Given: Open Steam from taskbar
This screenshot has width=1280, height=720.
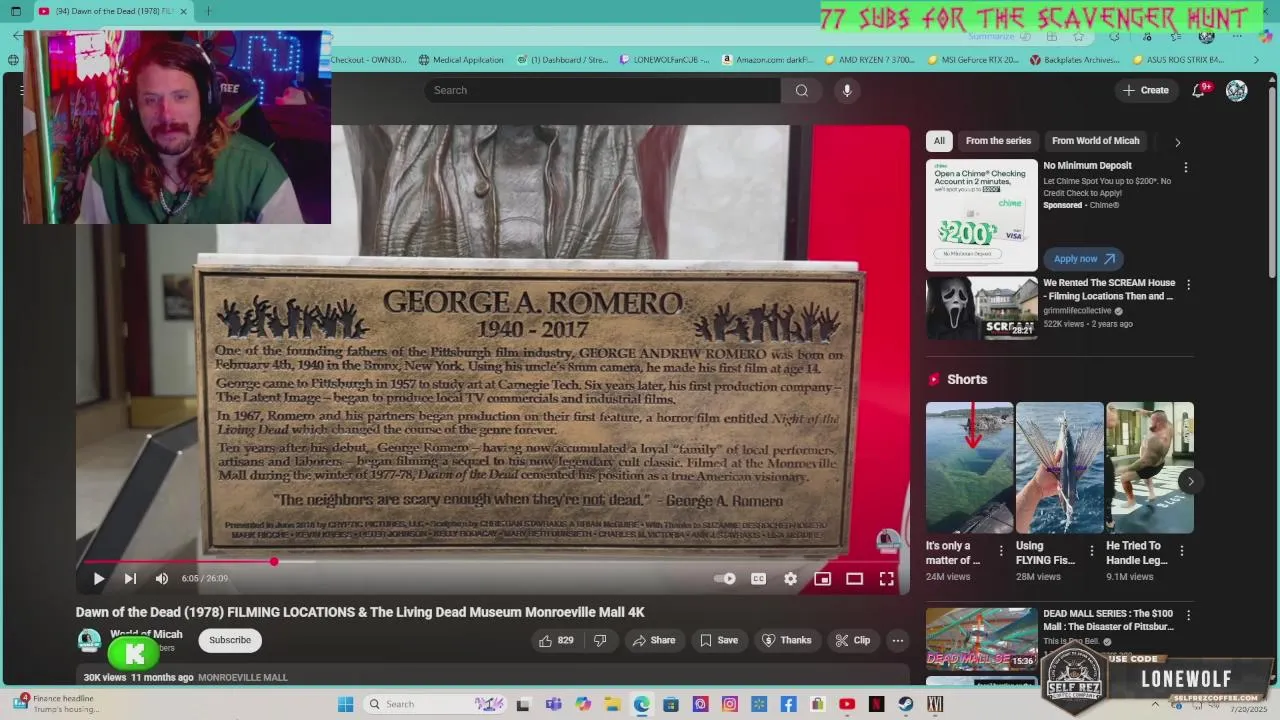Looking at the screenshot, I should point(906,704).
